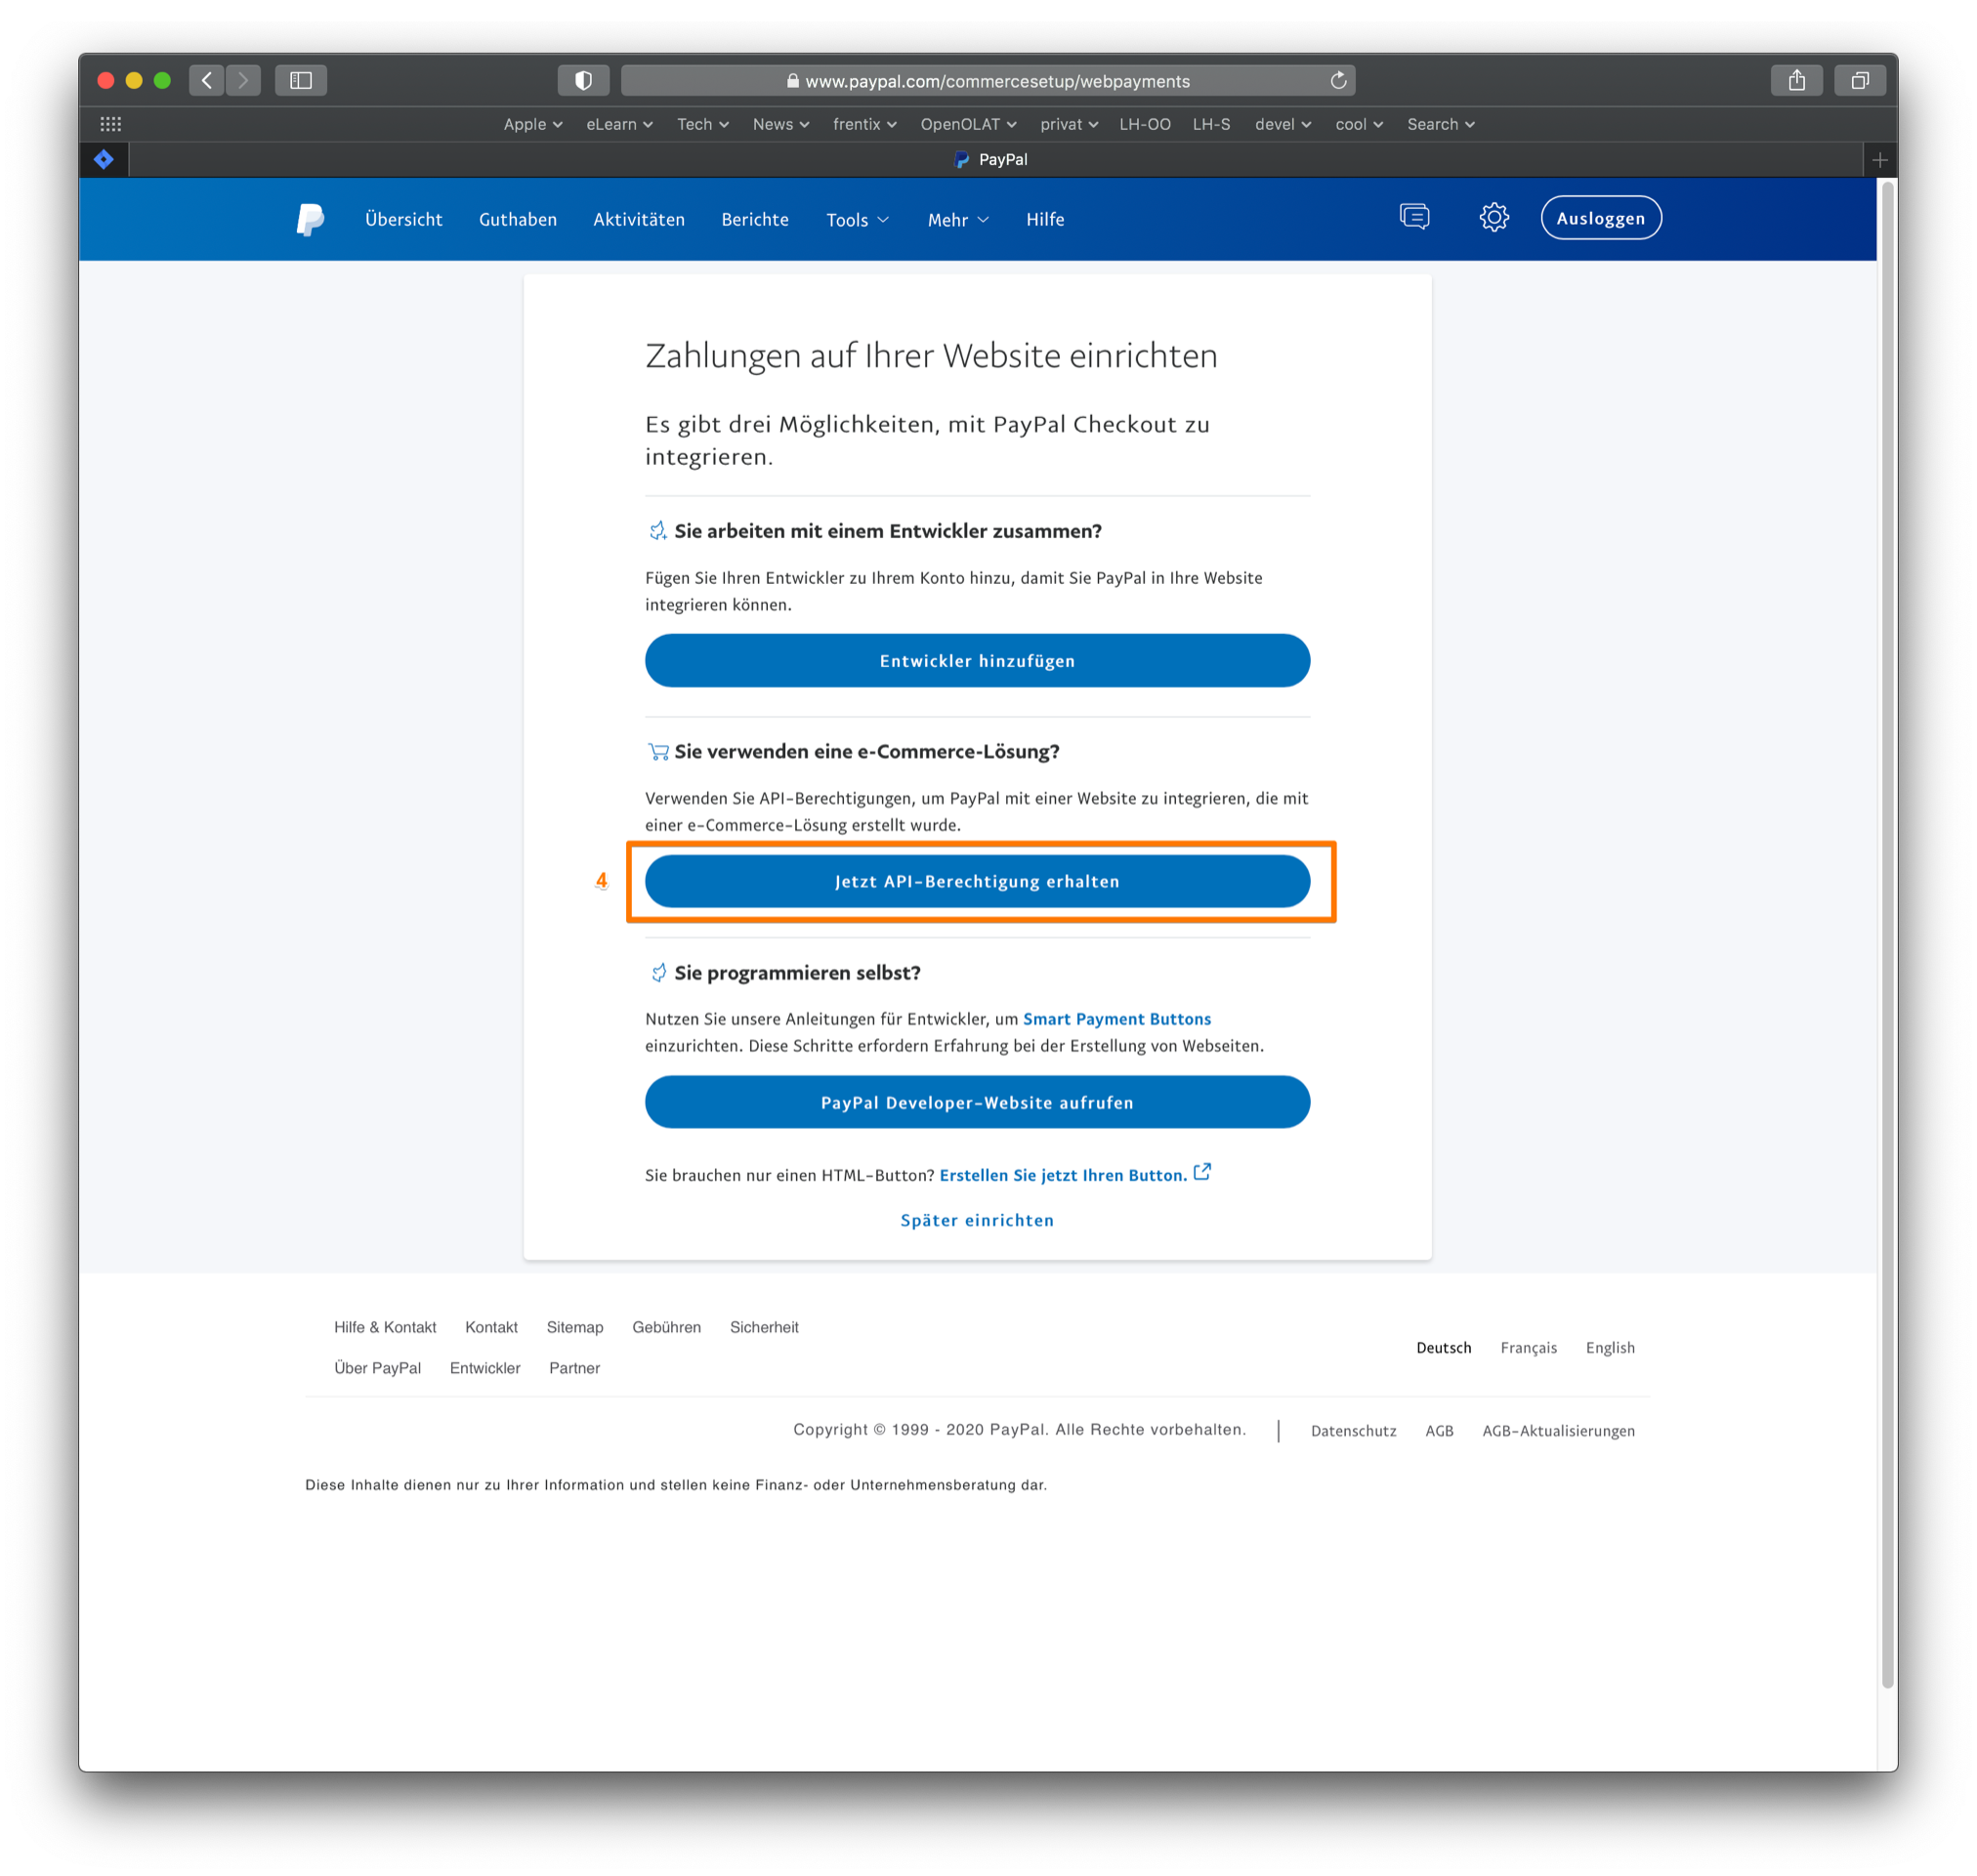Go to the Guthaben page
This screenshot has height=1876, width=1977.
(x=518, y=219)
